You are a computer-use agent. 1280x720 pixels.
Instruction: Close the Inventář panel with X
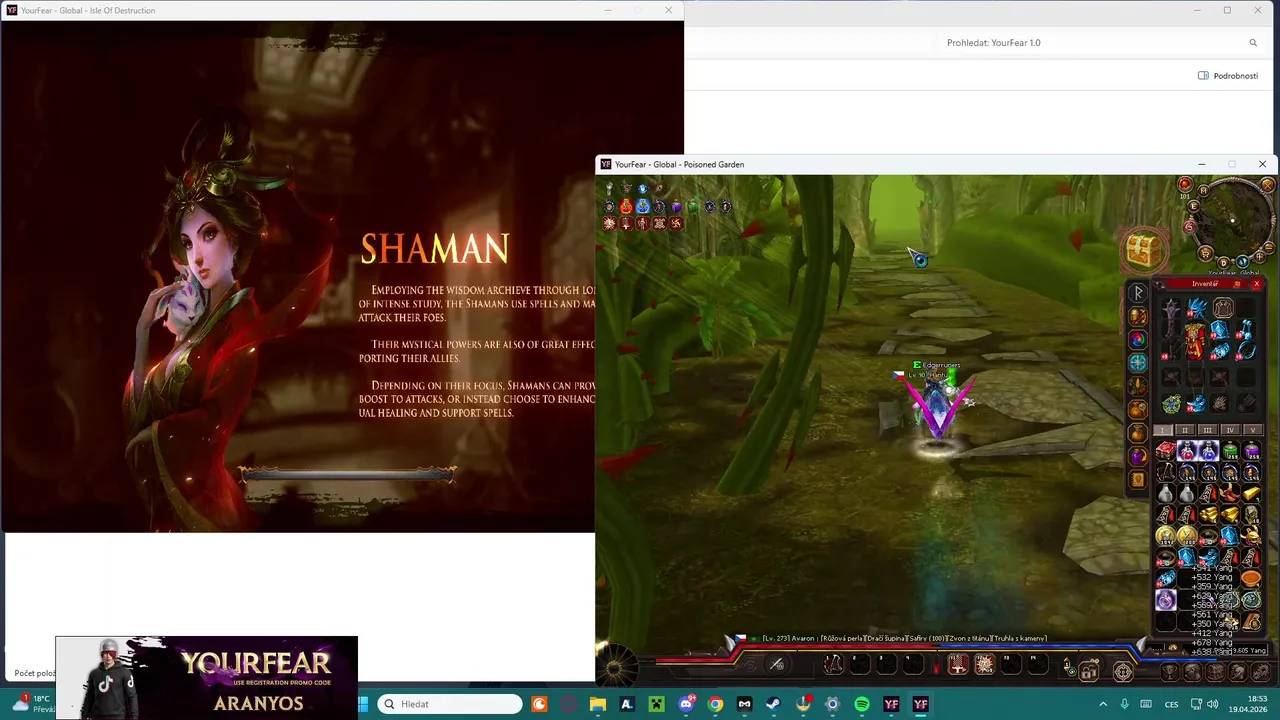tap(1256, 284)
